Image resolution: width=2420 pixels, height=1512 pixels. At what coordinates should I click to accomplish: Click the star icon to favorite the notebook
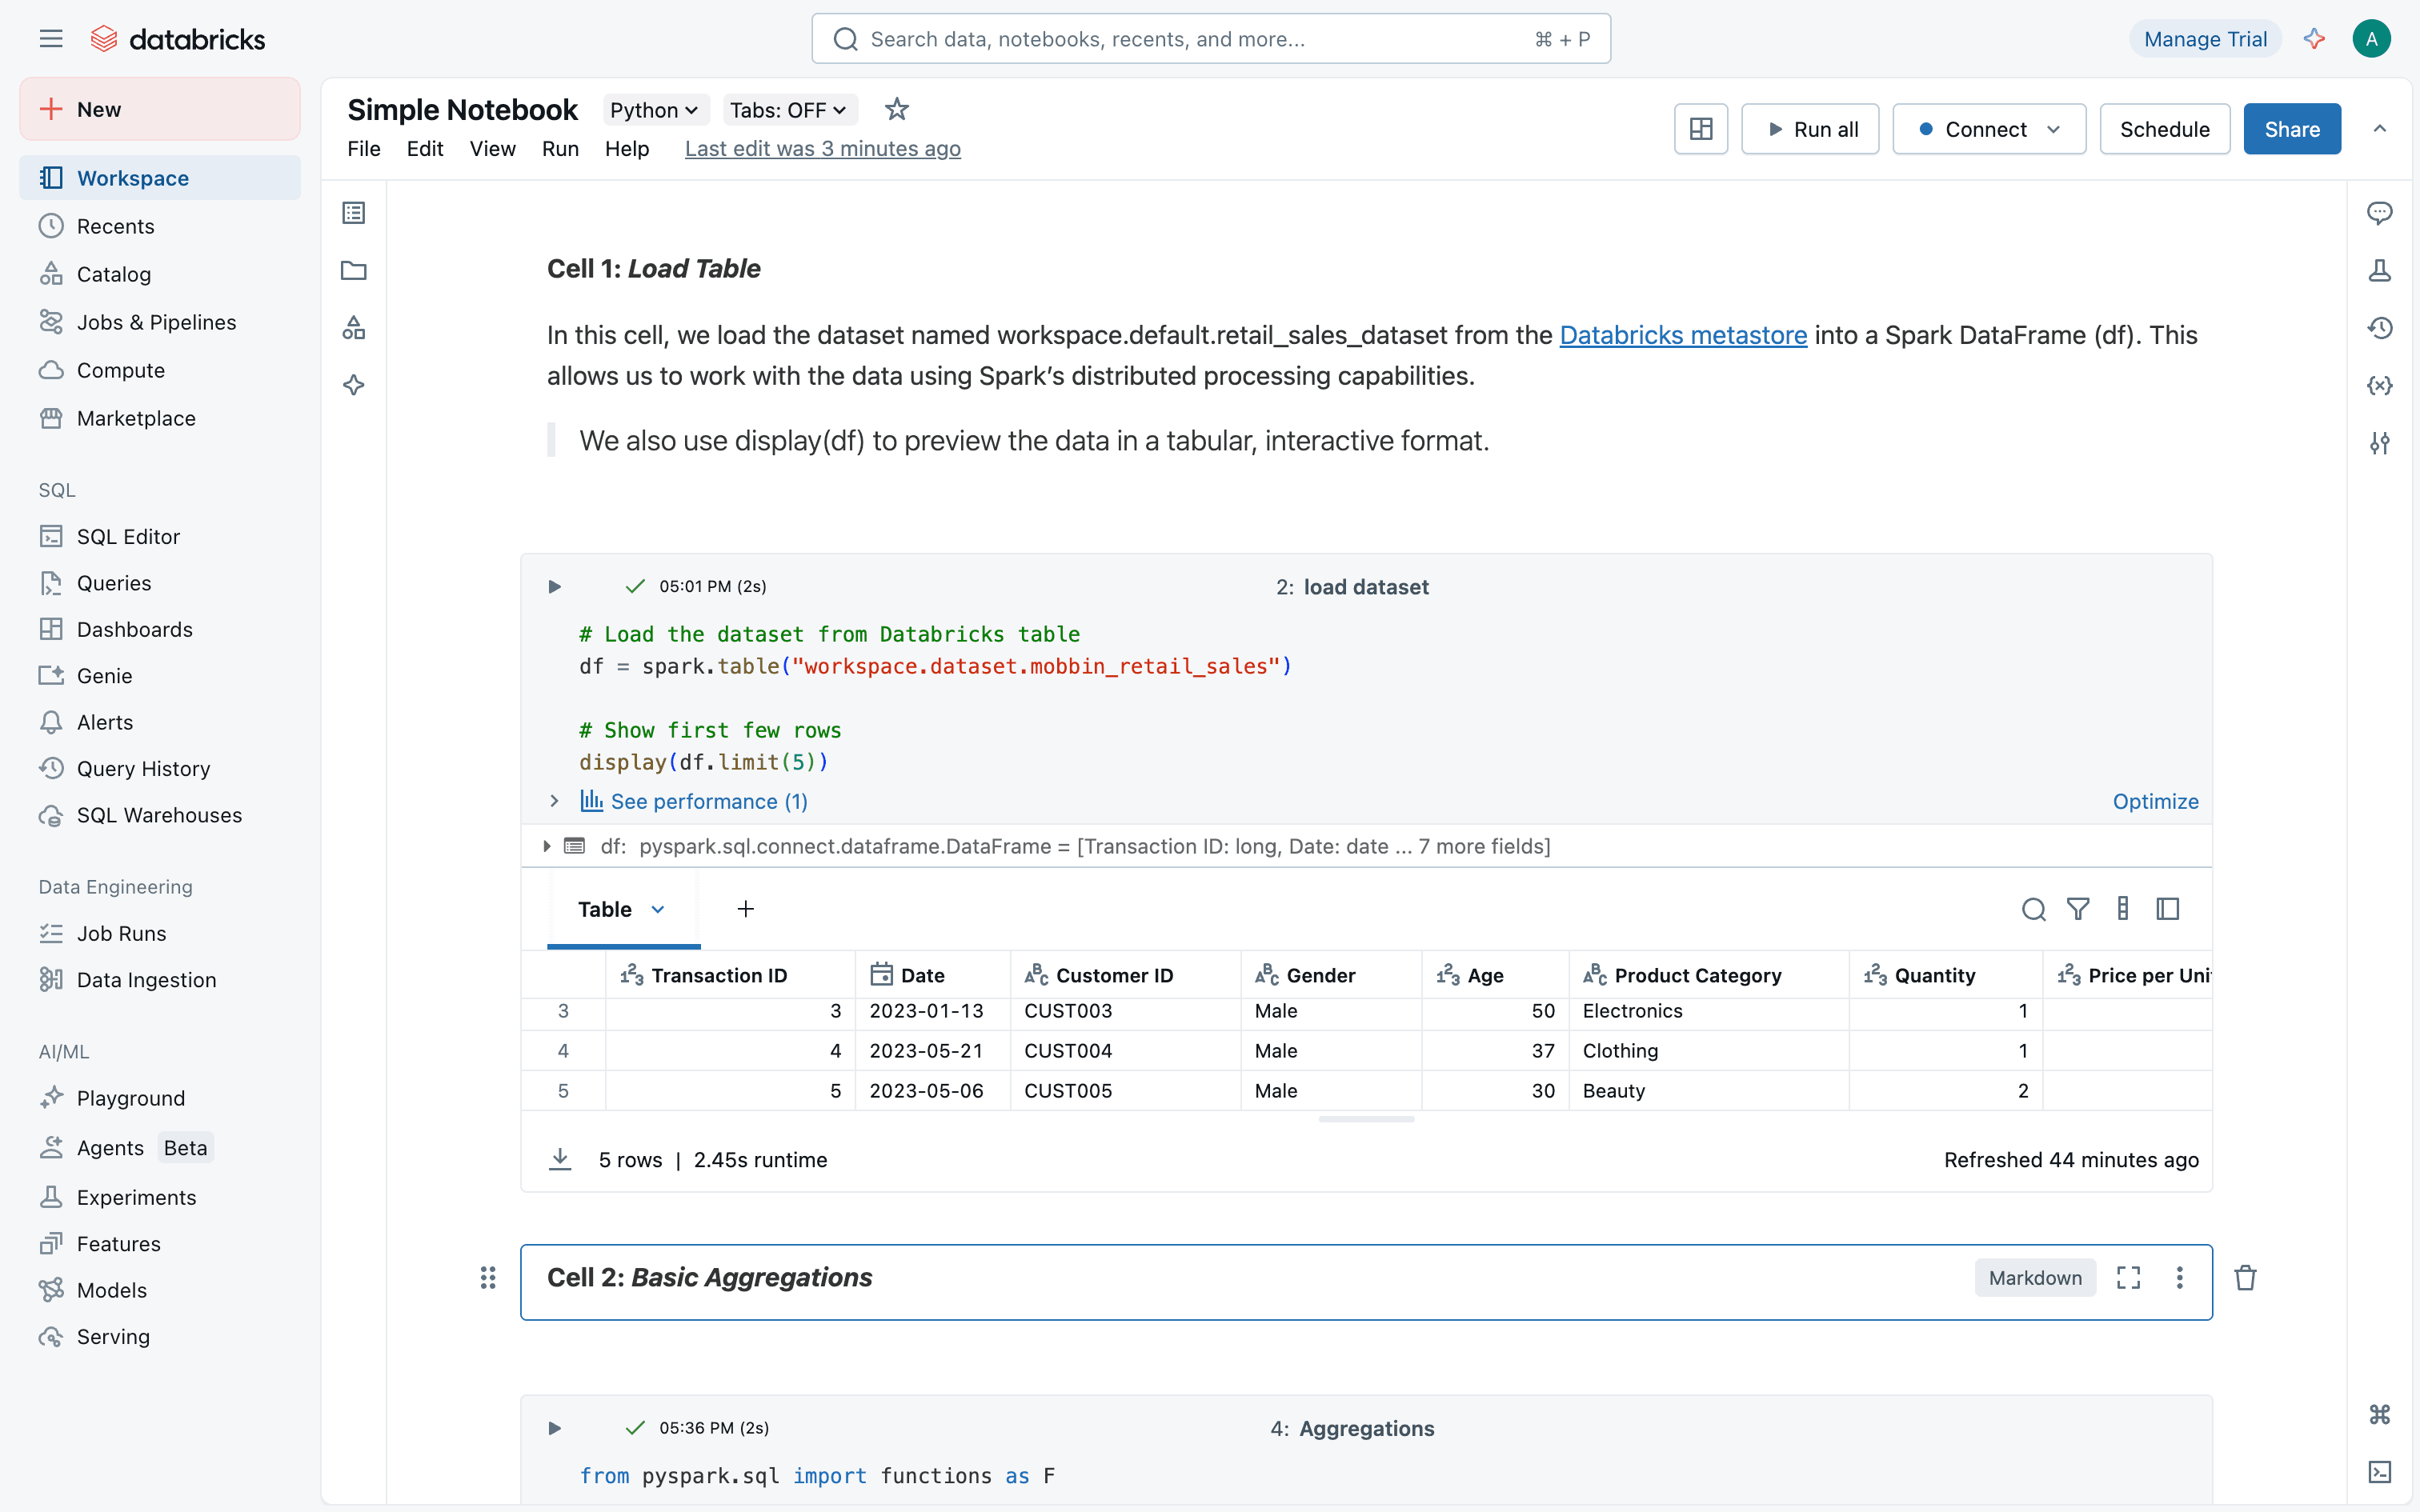(x=896, y=109)
